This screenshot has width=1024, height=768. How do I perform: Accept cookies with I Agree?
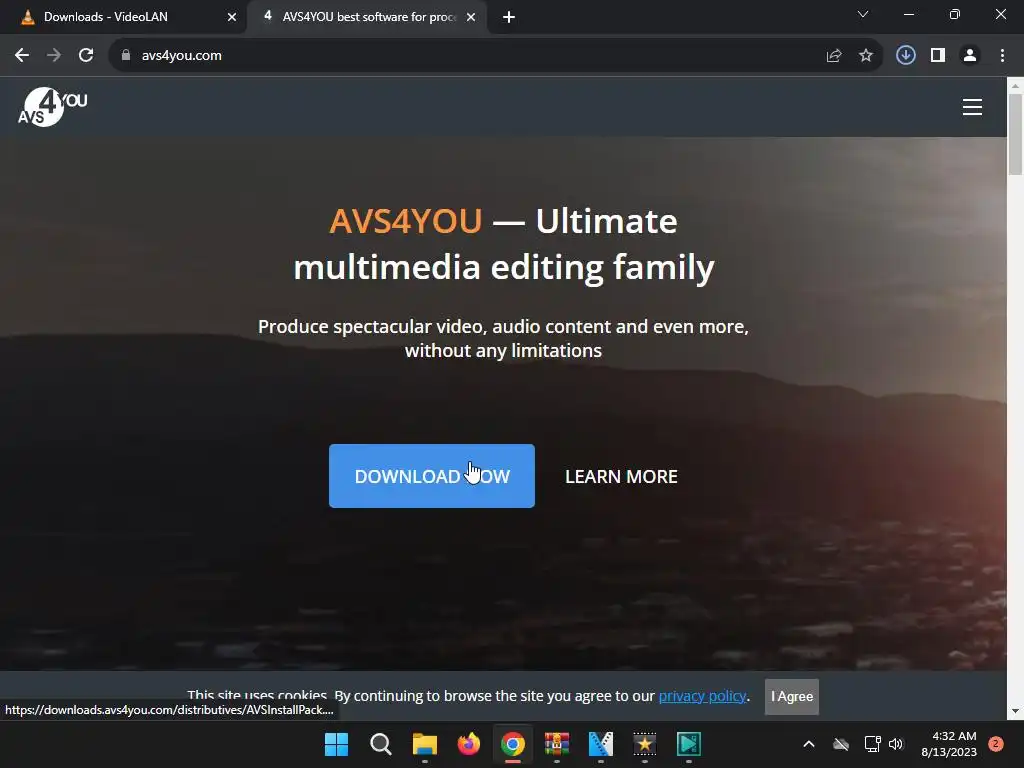(792, 696)
